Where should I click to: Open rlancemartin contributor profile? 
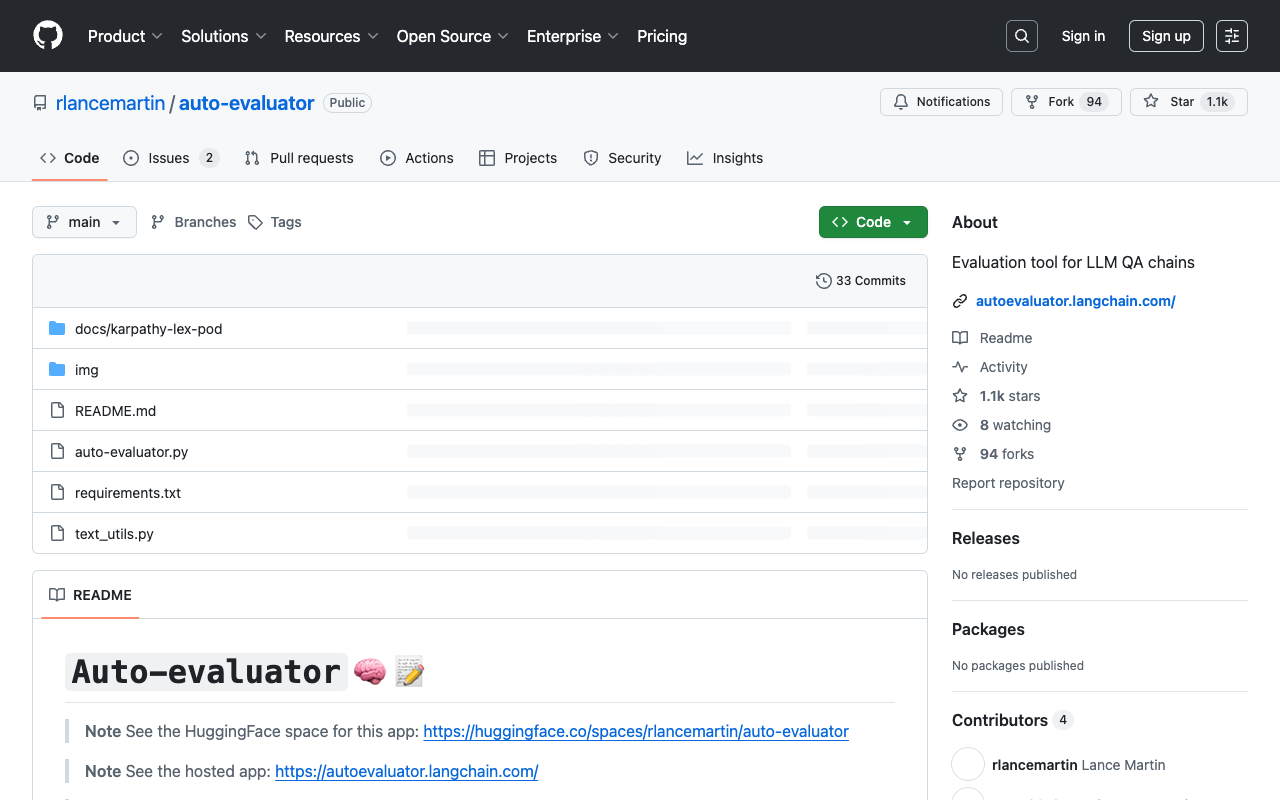tap(1035, 765)
